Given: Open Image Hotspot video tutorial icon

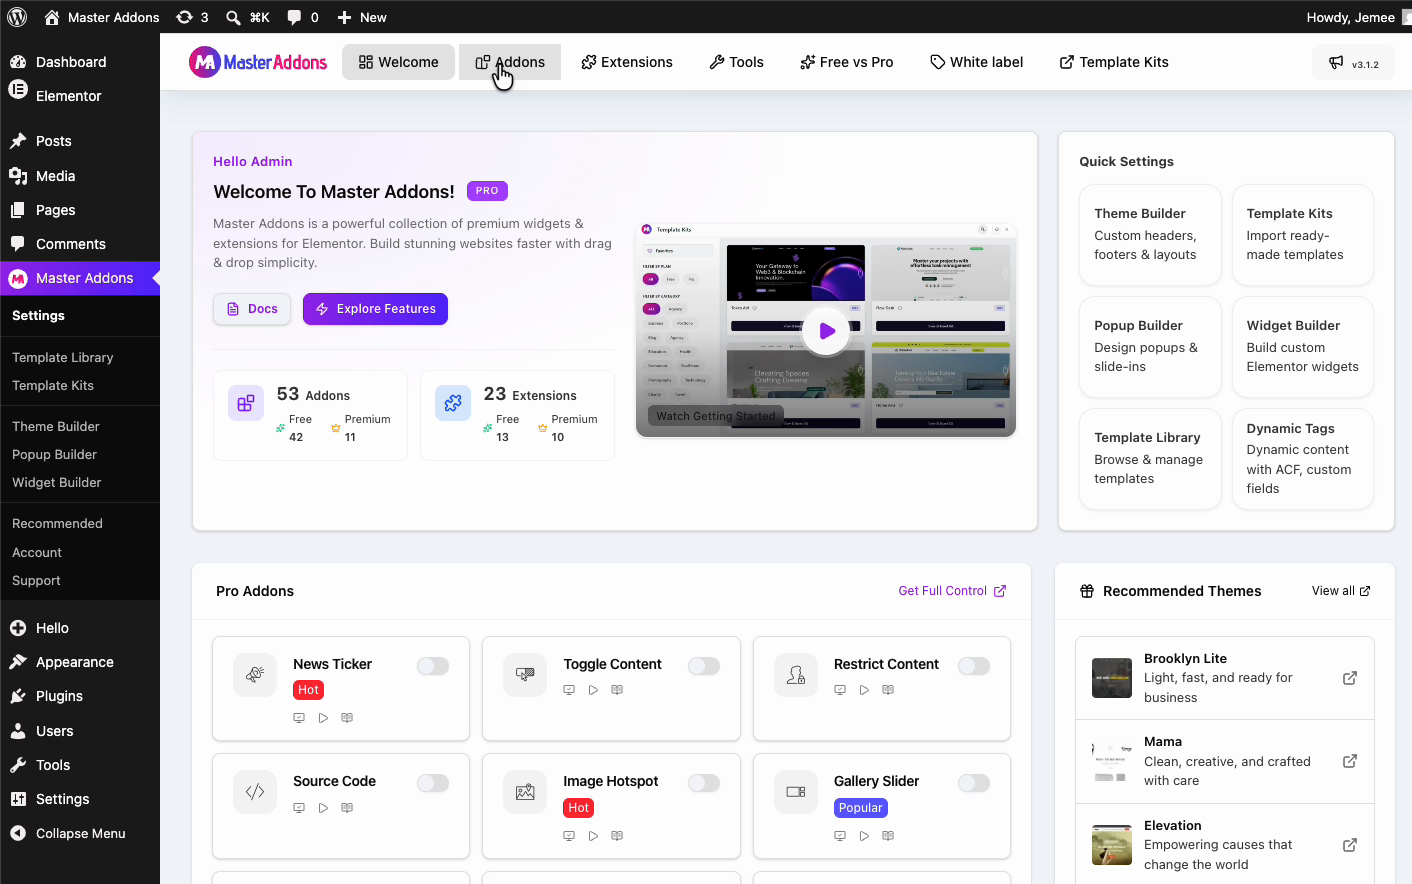Looking at the screenshot, I should 593,836.
